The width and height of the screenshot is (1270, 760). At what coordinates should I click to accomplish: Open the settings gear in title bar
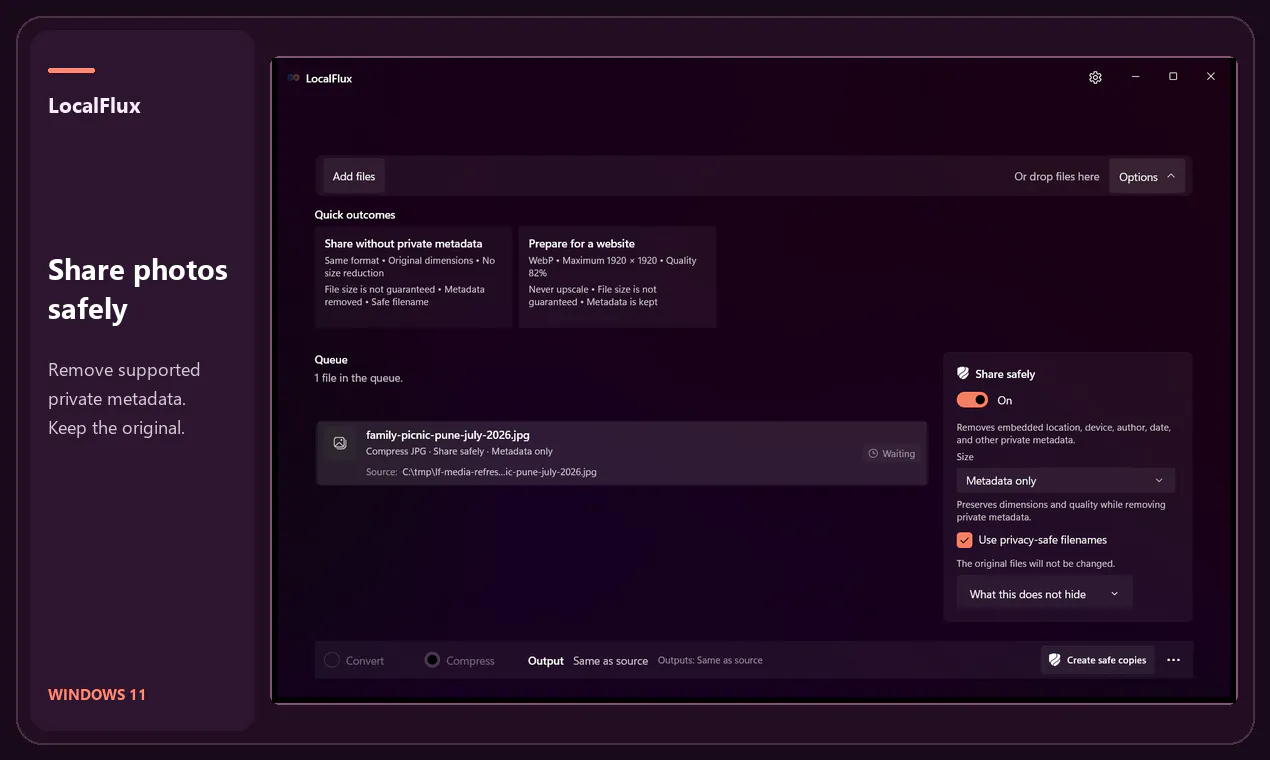tap(1095, 77)
